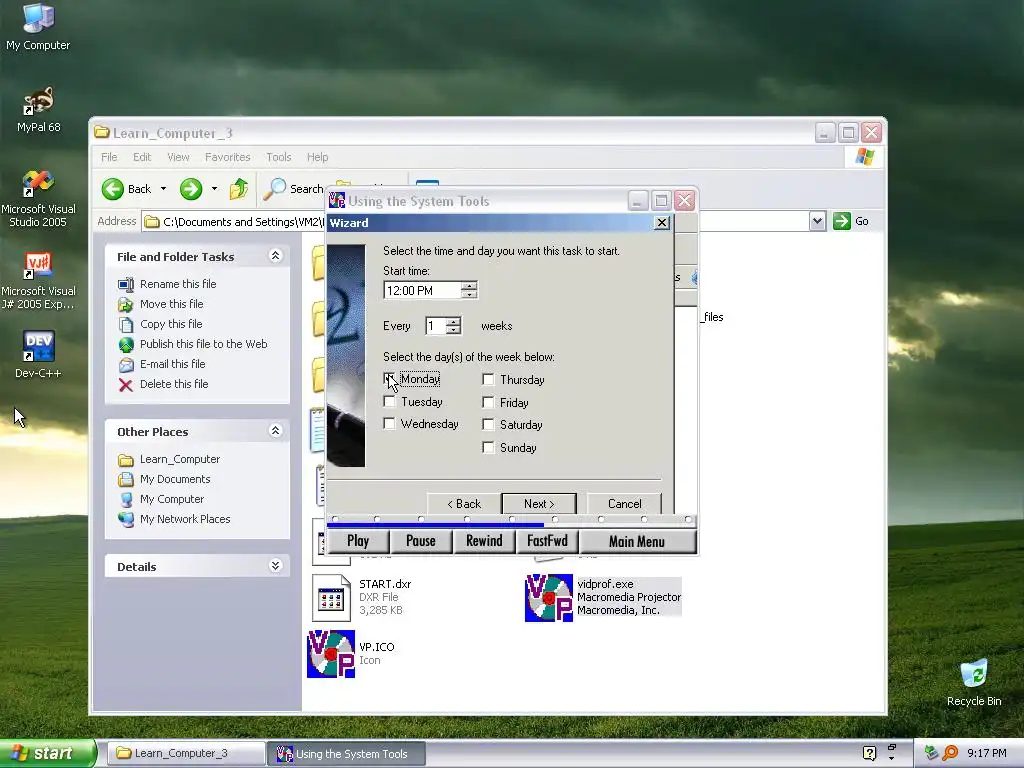
Task: Open the Forward button history dropdown arrow
Action: click(x=214, y=189)
